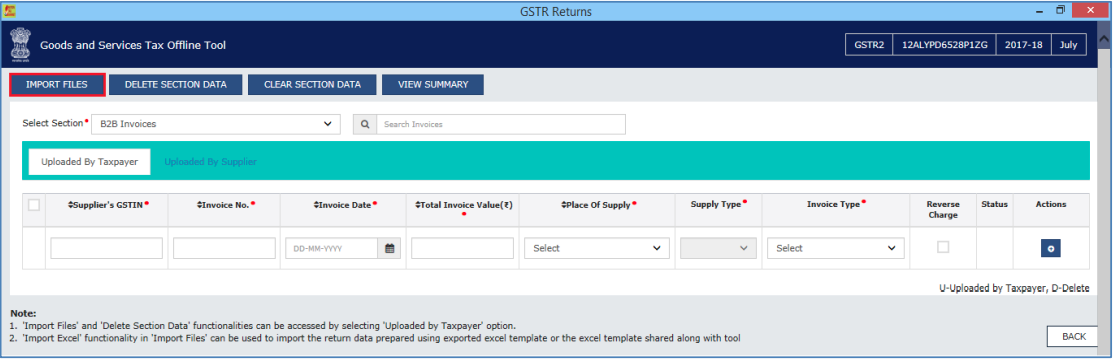Click the Supply Type column header
1113x360 pixels.
pos(718,204)
